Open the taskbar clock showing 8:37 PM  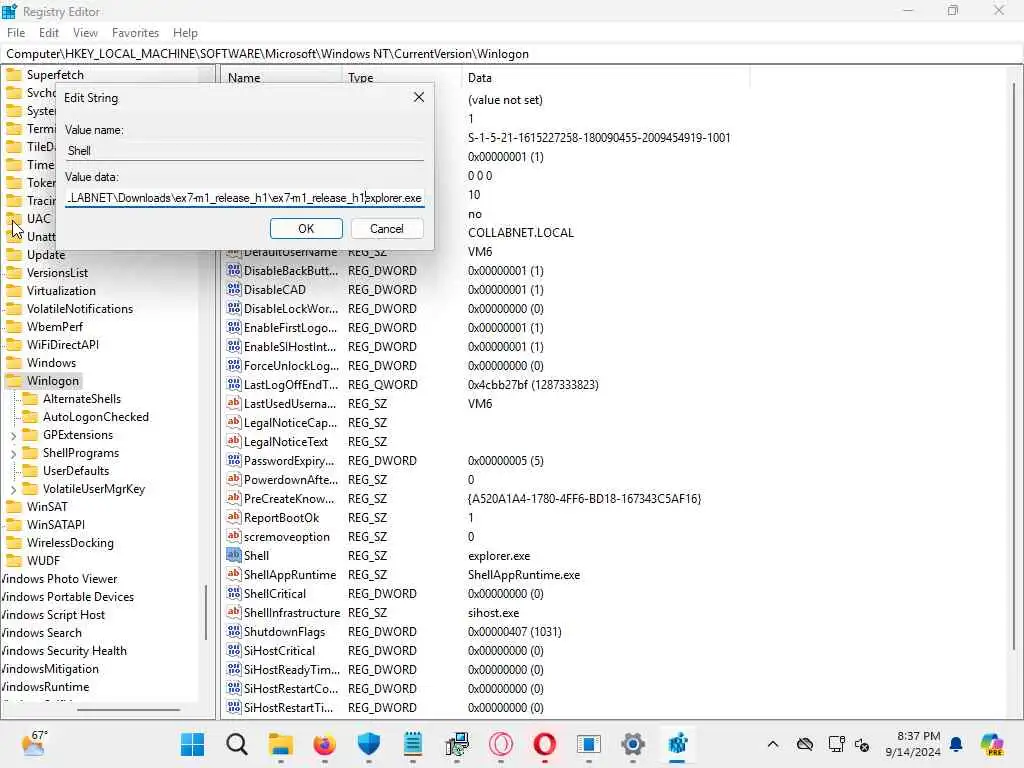point(913,744)
